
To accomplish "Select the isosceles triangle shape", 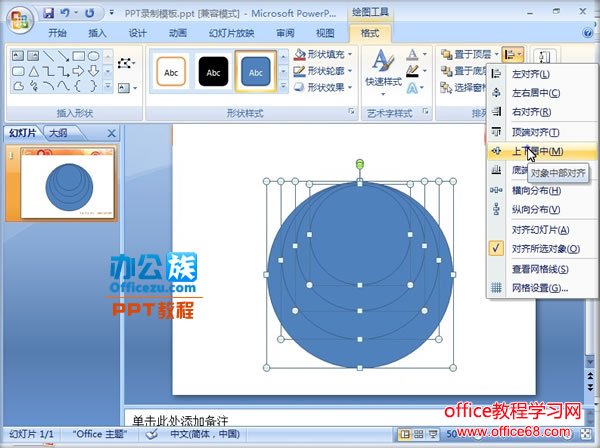I will [33, 71].
